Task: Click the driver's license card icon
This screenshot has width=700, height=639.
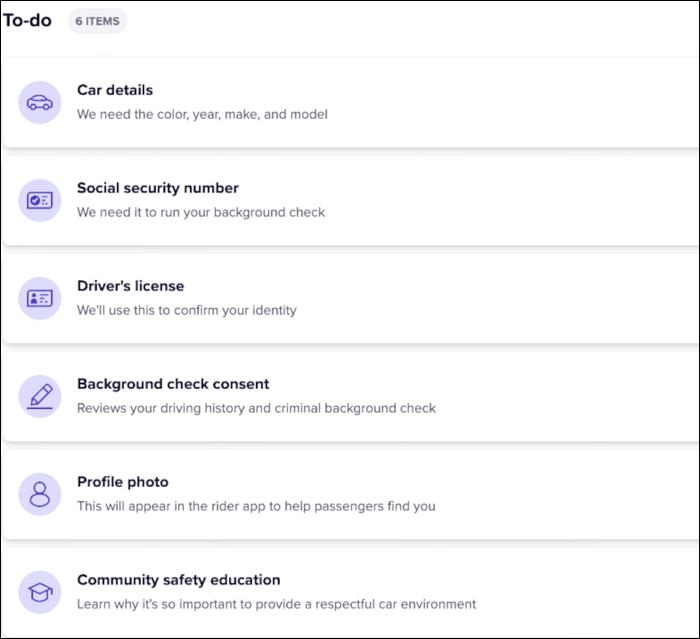Action: point(40,298)
